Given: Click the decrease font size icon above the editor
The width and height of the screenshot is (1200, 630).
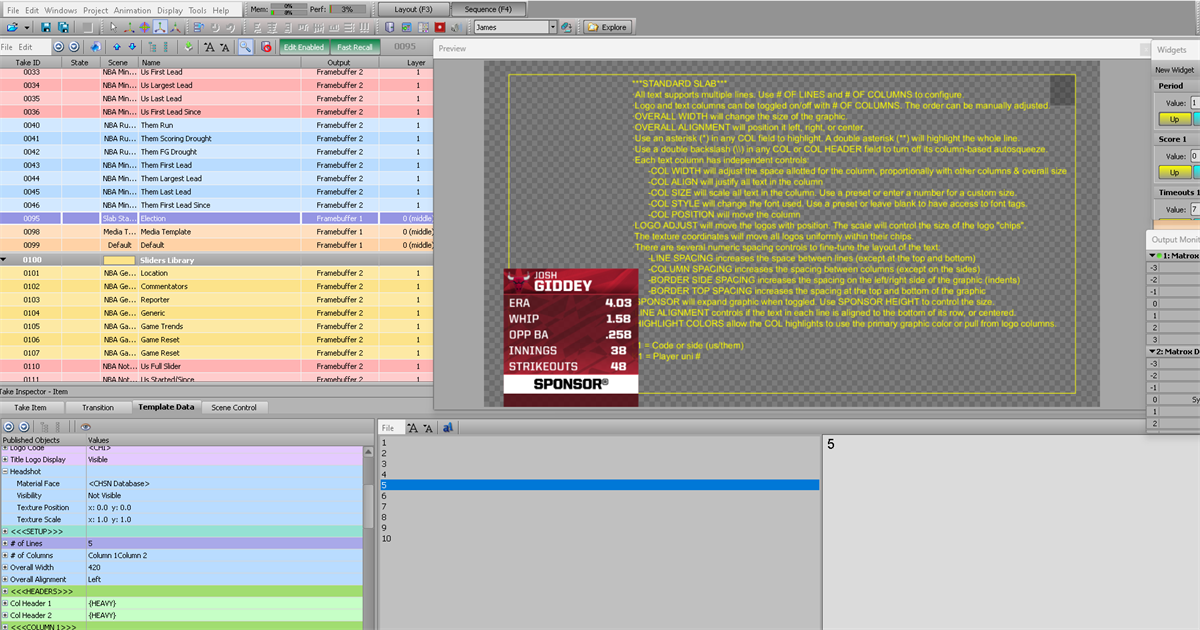Looking at the screenshot, I should (429, 428).
